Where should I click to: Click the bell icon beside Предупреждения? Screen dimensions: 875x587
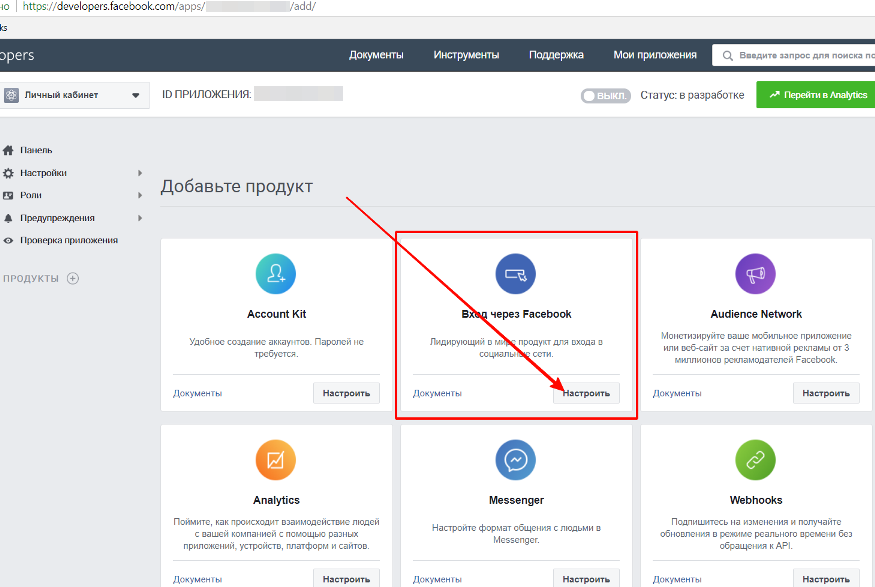(x=8, y=218)
